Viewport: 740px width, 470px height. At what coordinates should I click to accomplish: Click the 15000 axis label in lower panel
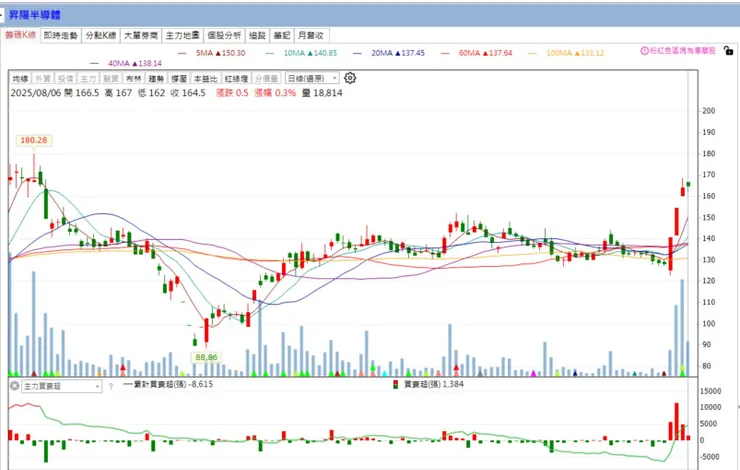710,391
